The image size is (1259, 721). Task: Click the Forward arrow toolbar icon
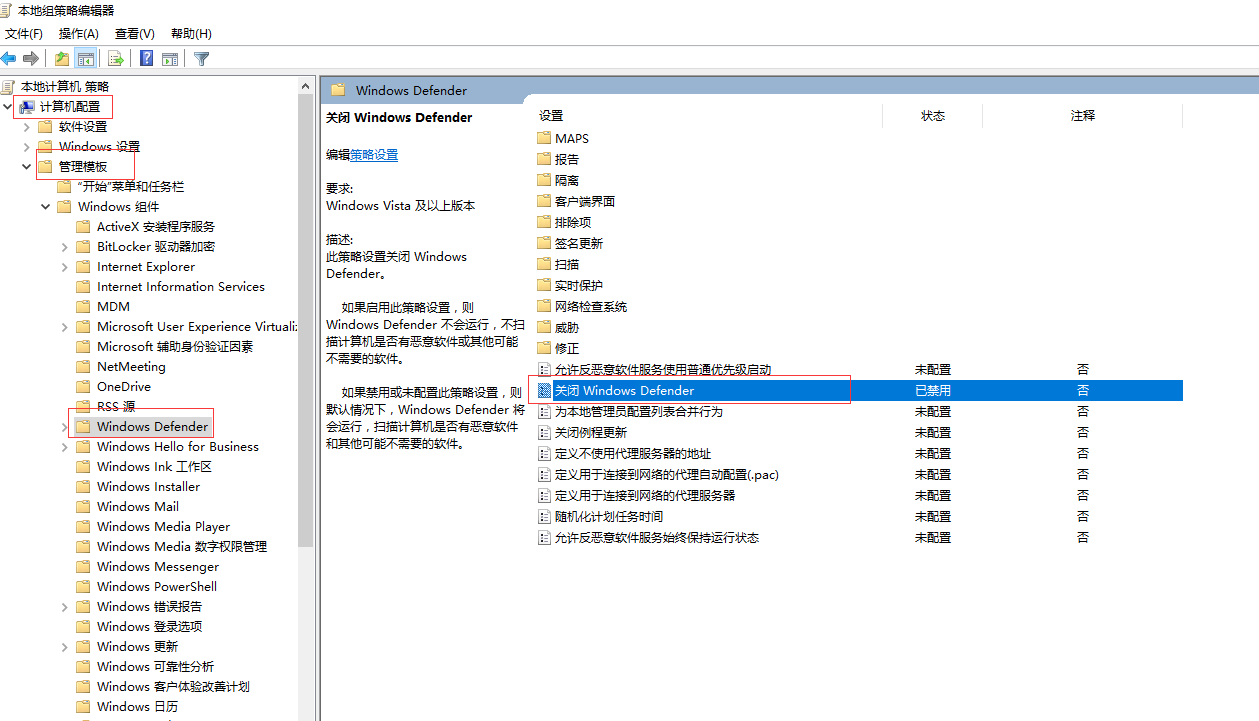tap(31, 59)
